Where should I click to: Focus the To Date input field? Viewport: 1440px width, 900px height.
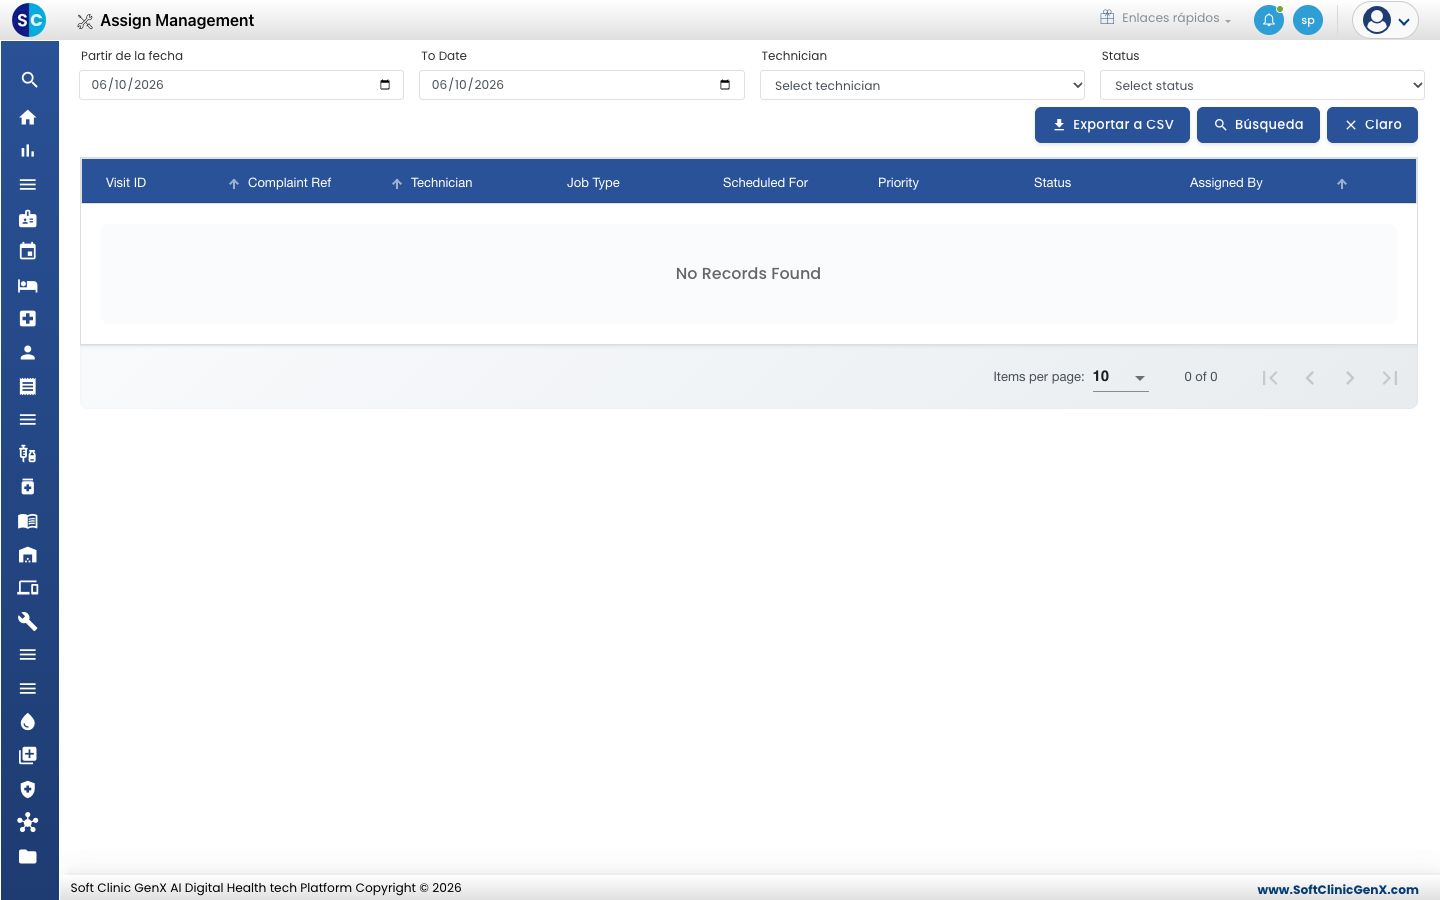point(581,85)
